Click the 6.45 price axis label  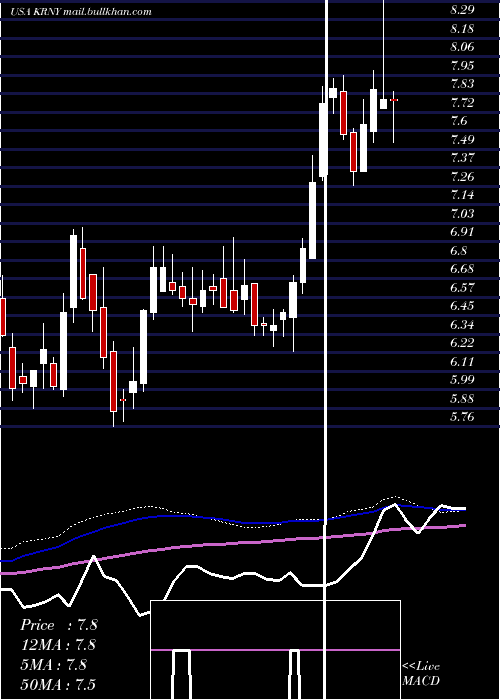(462, 306)
